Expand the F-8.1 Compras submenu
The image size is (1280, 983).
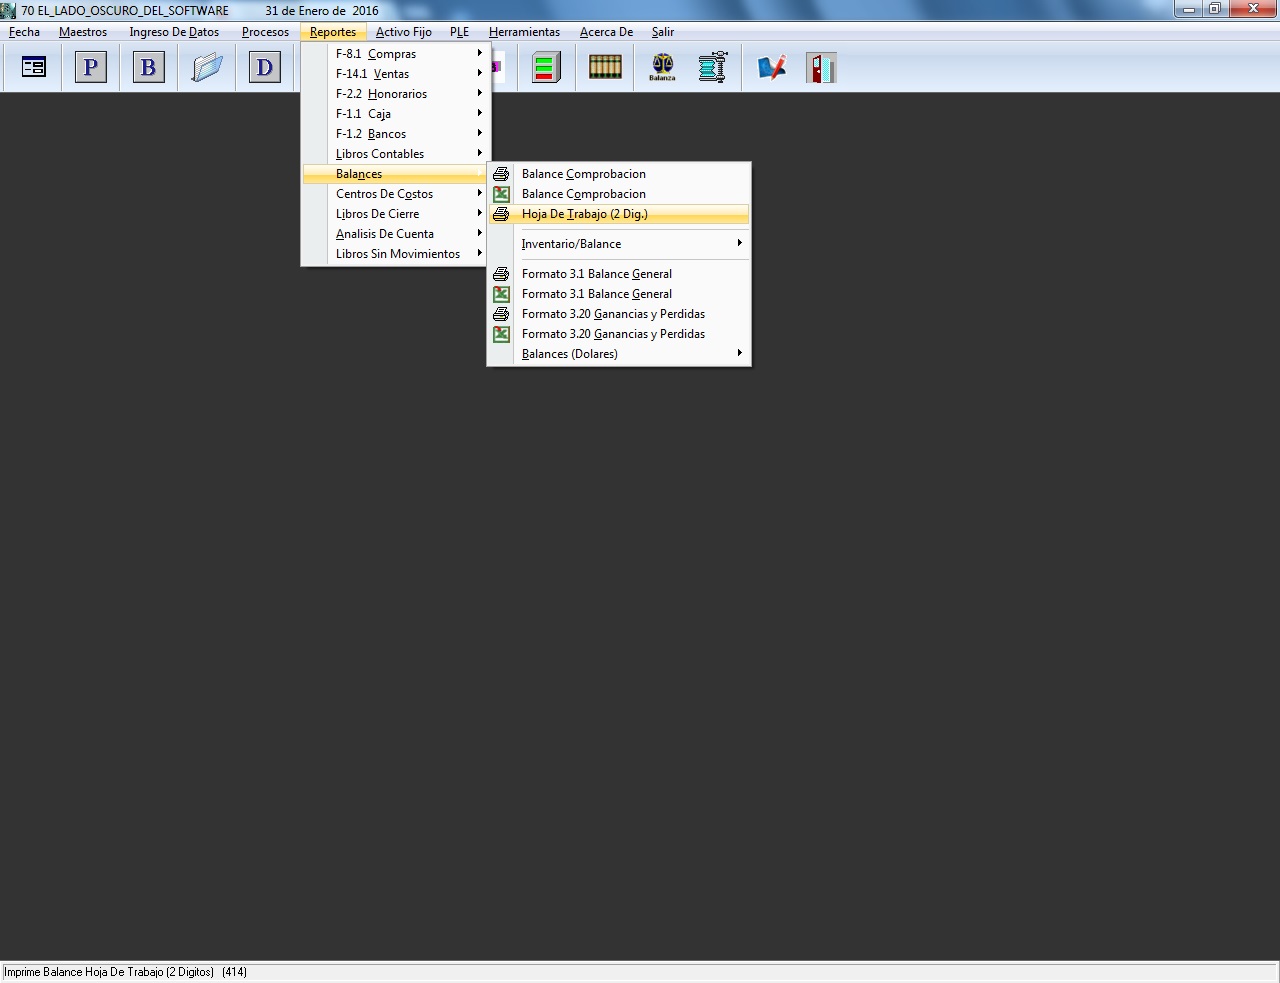point(376,54)
